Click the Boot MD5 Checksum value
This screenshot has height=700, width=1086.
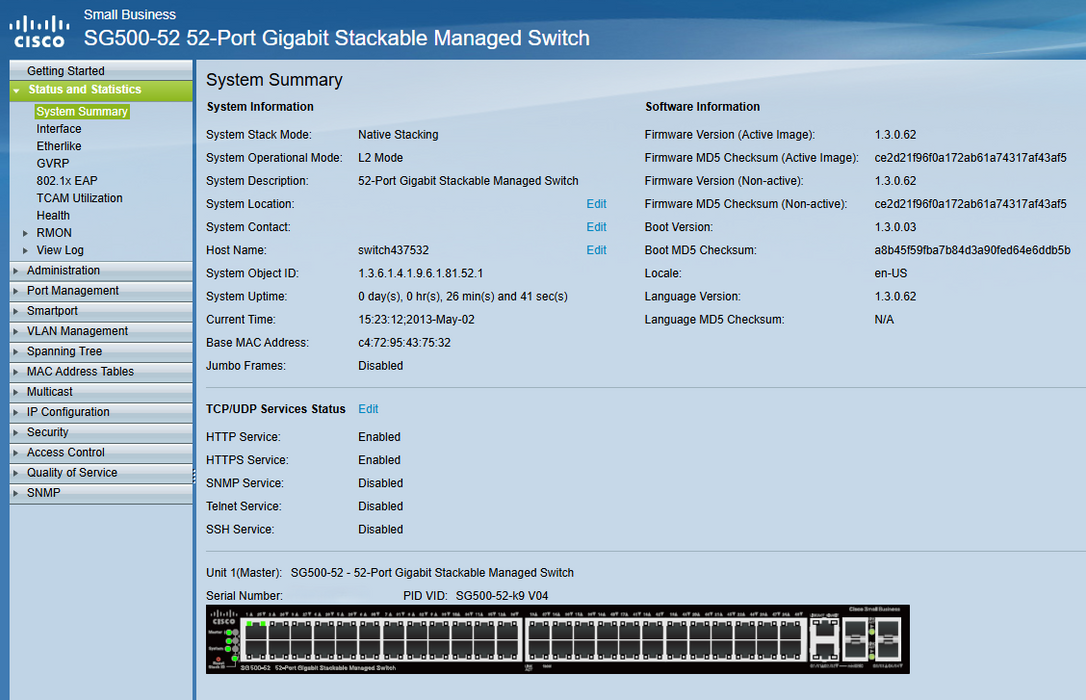point(972,250)
